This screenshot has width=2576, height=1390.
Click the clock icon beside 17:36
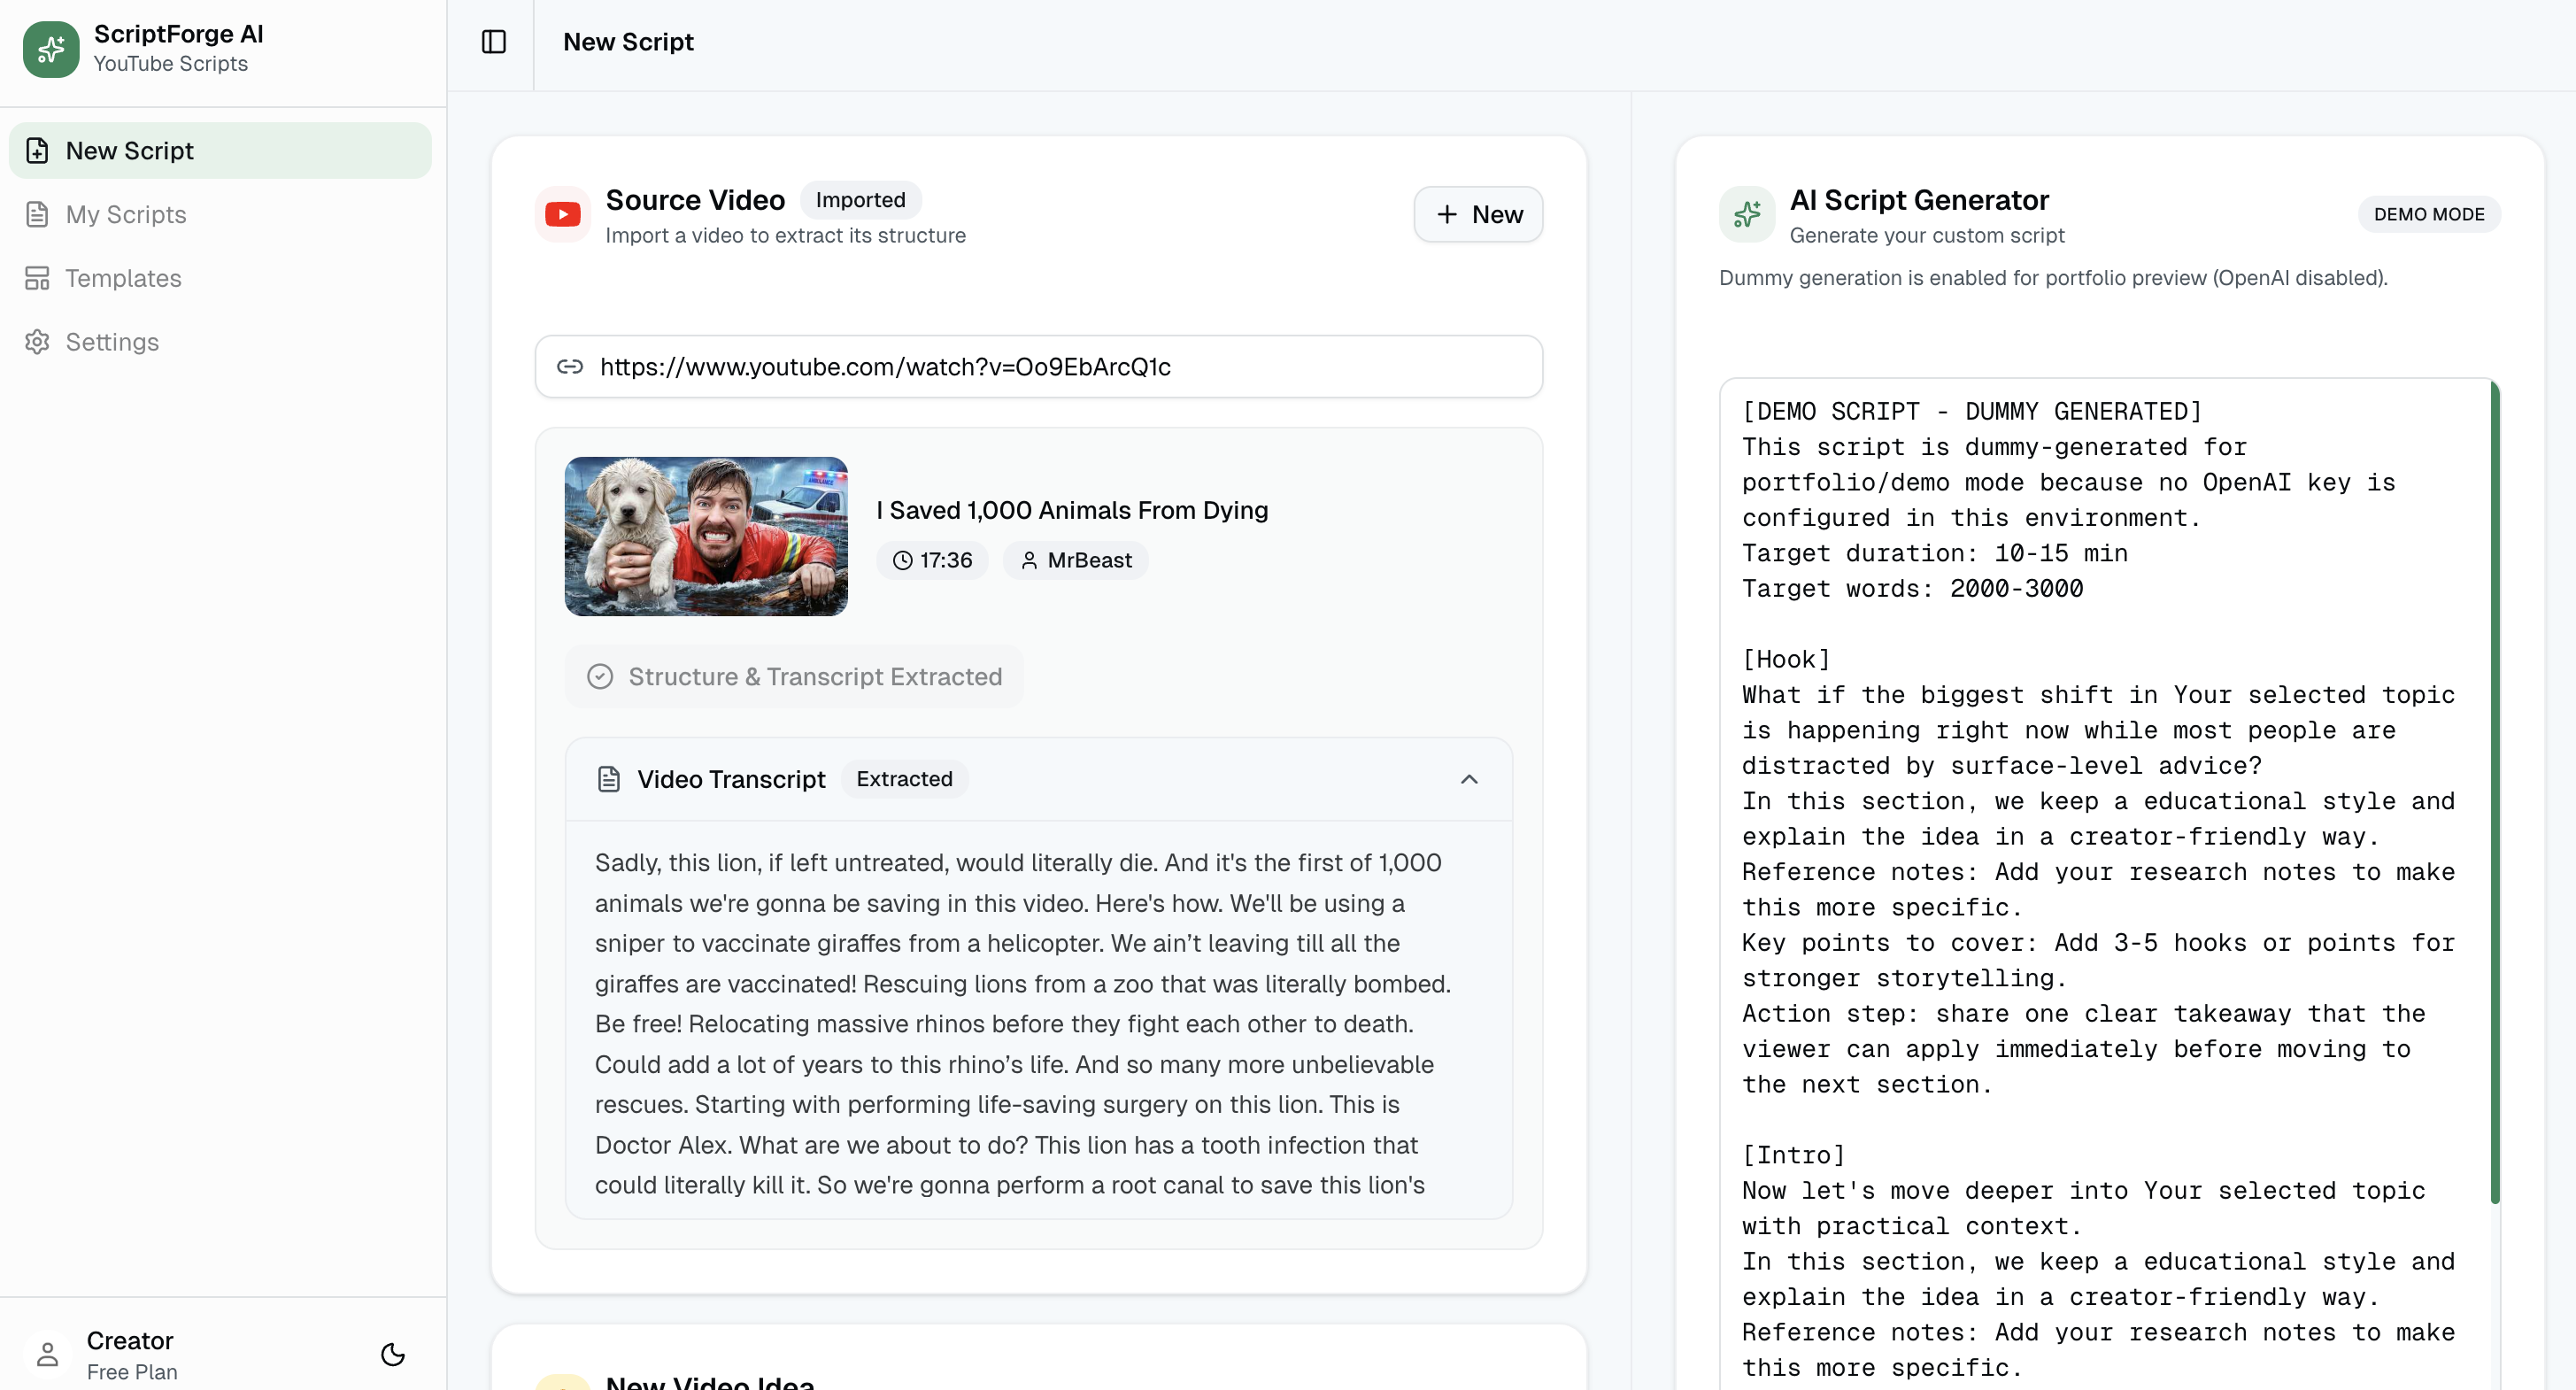point(903,560)
